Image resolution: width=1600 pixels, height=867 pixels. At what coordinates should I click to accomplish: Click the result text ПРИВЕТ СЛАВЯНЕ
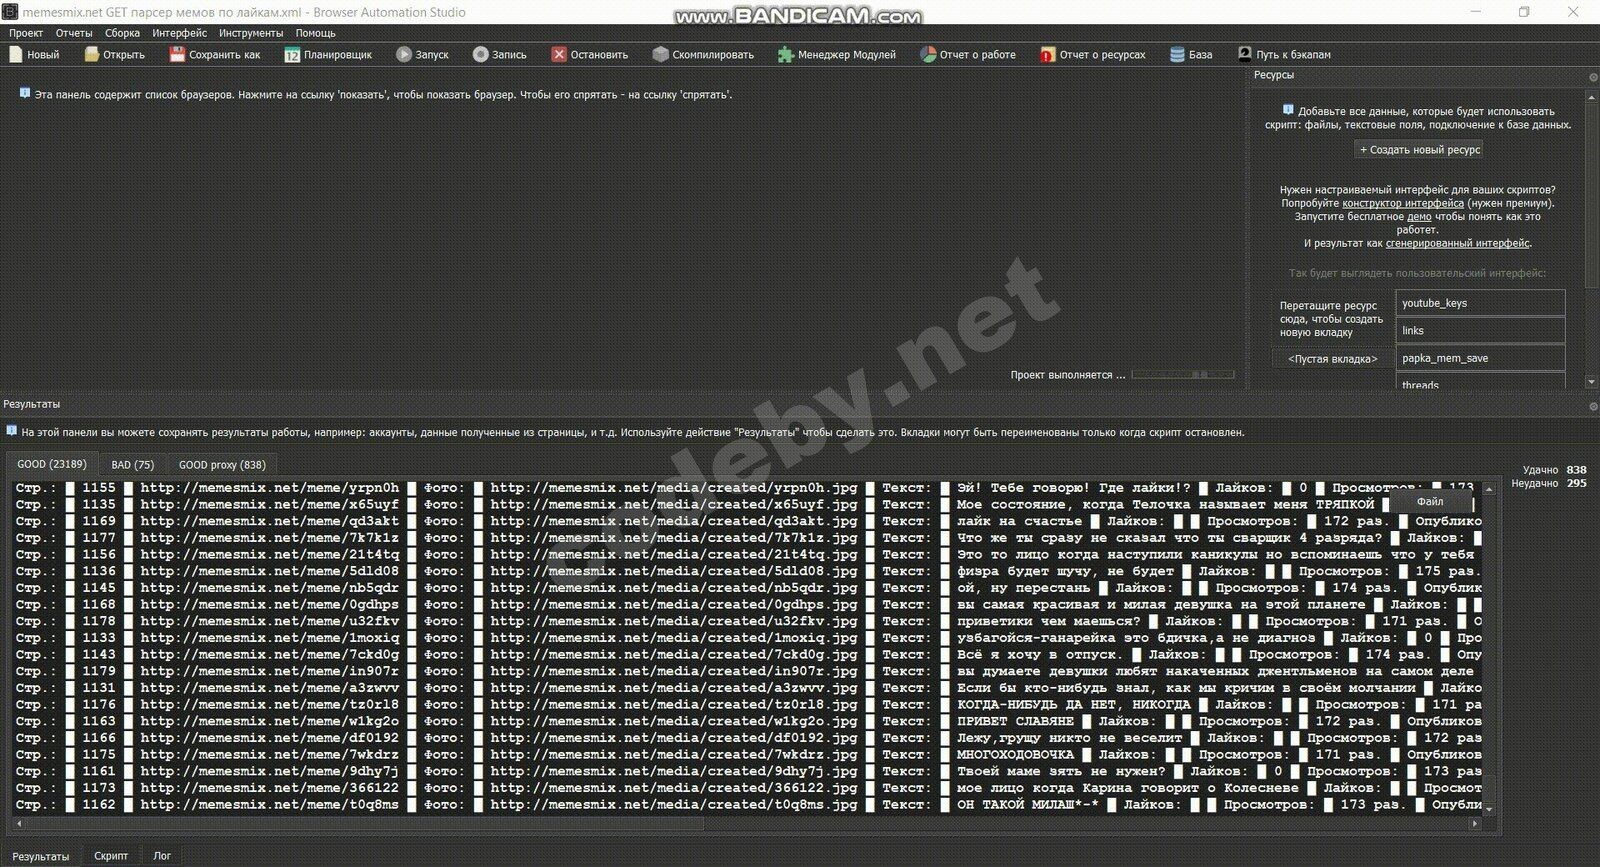tap(1015, 721)
